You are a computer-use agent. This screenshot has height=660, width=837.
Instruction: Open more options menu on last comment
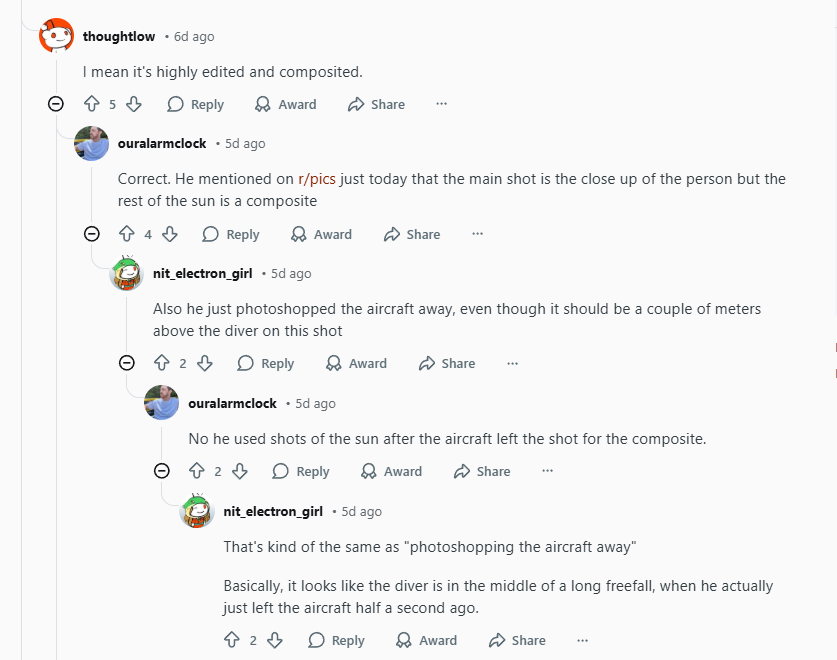pos(582,640)
